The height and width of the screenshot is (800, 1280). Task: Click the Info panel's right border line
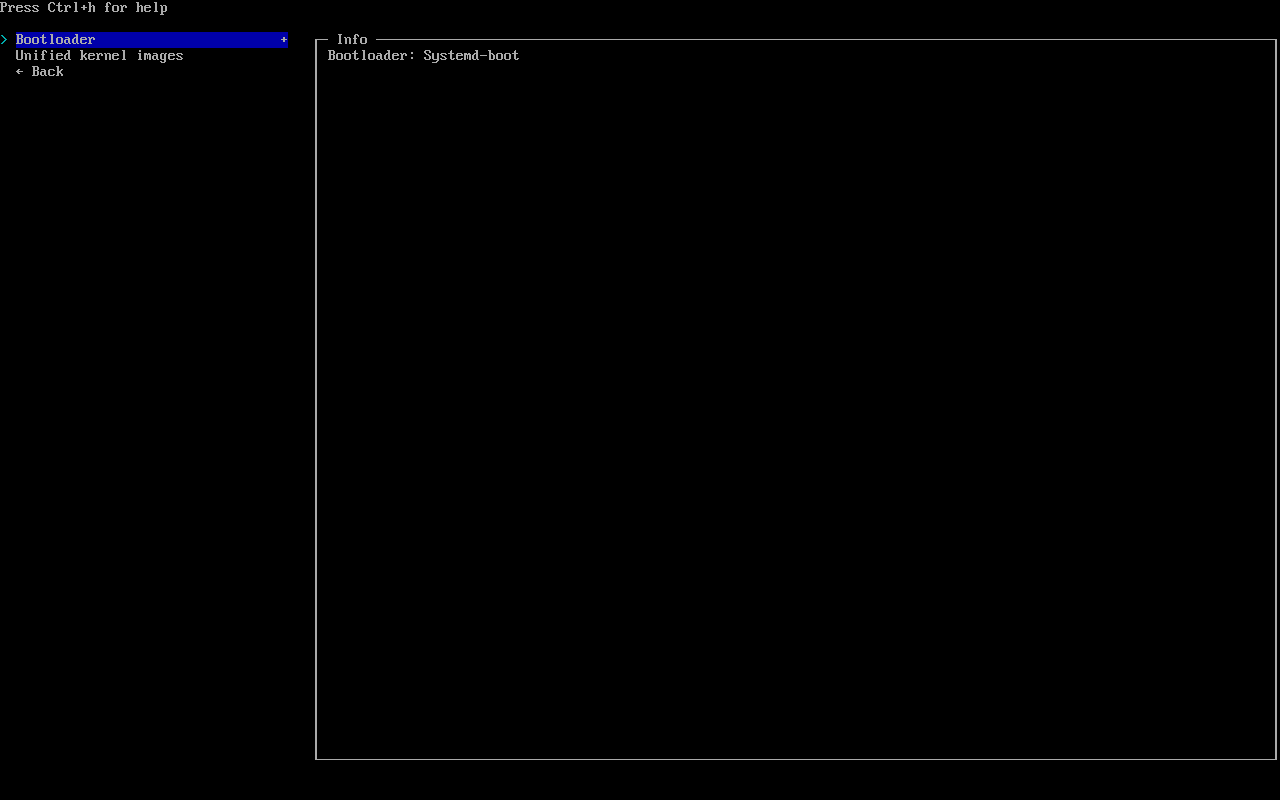[1276, 400]
